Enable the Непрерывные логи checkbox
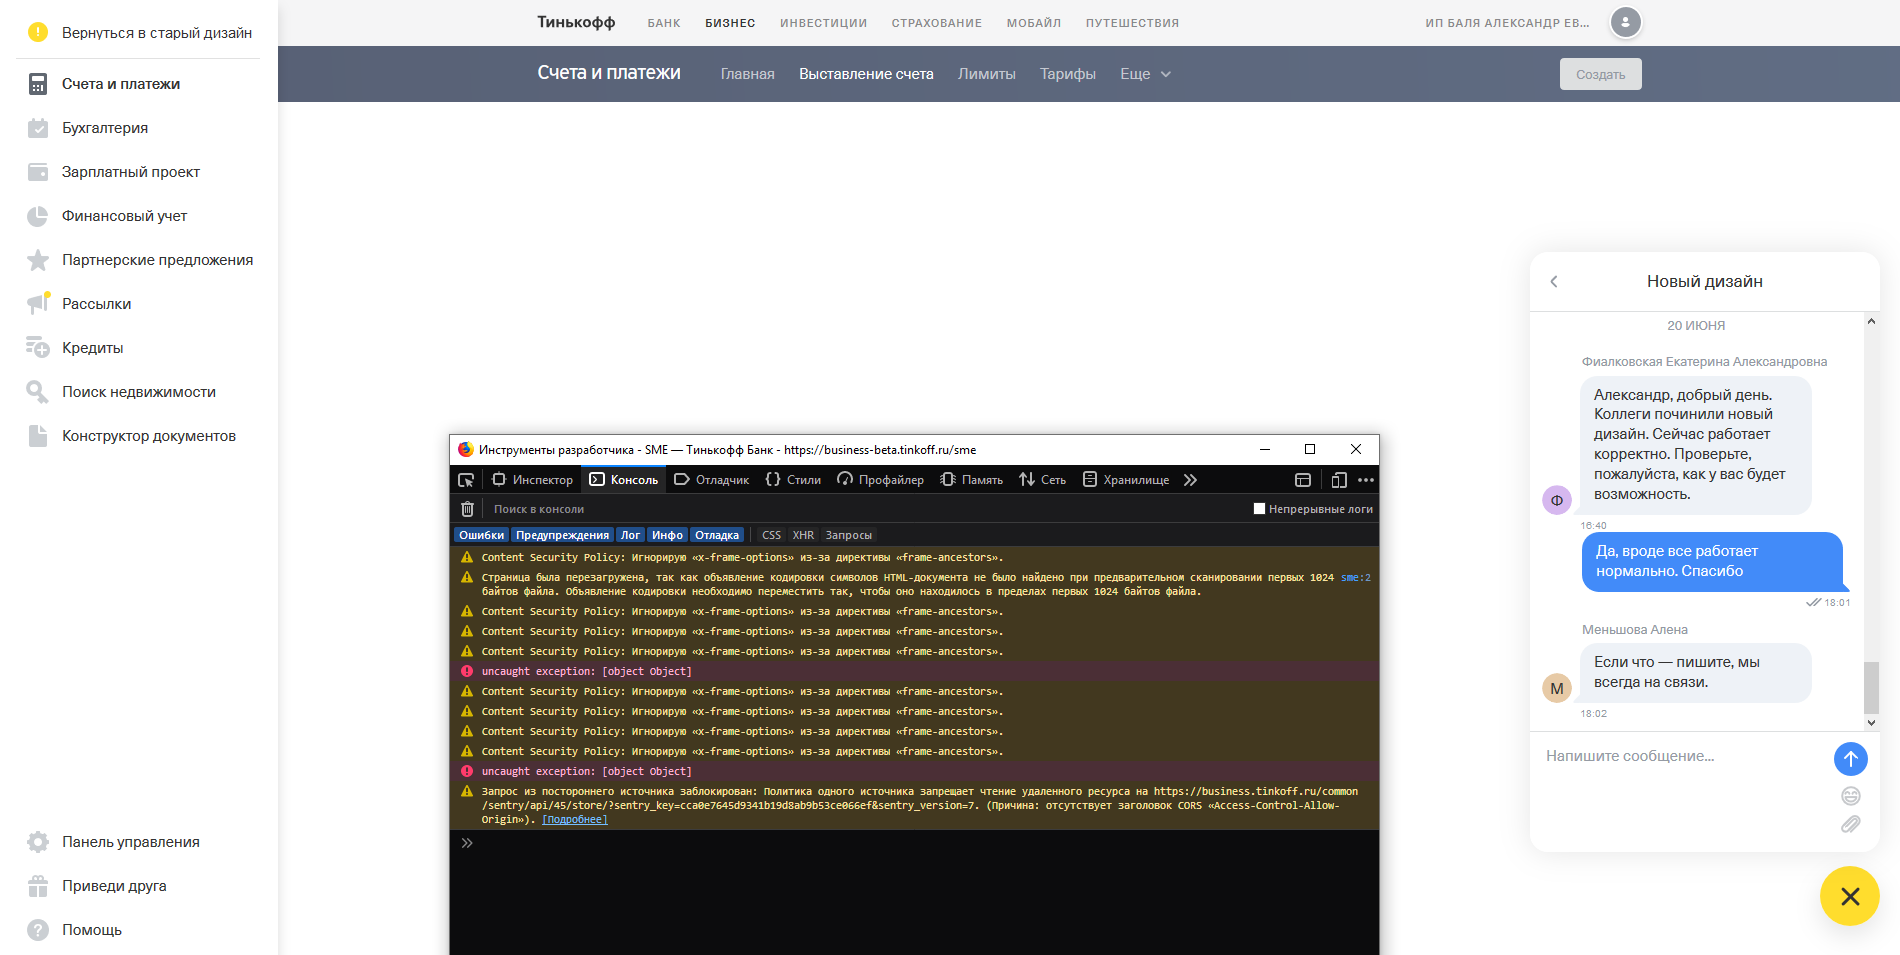 click(1259, 509)
